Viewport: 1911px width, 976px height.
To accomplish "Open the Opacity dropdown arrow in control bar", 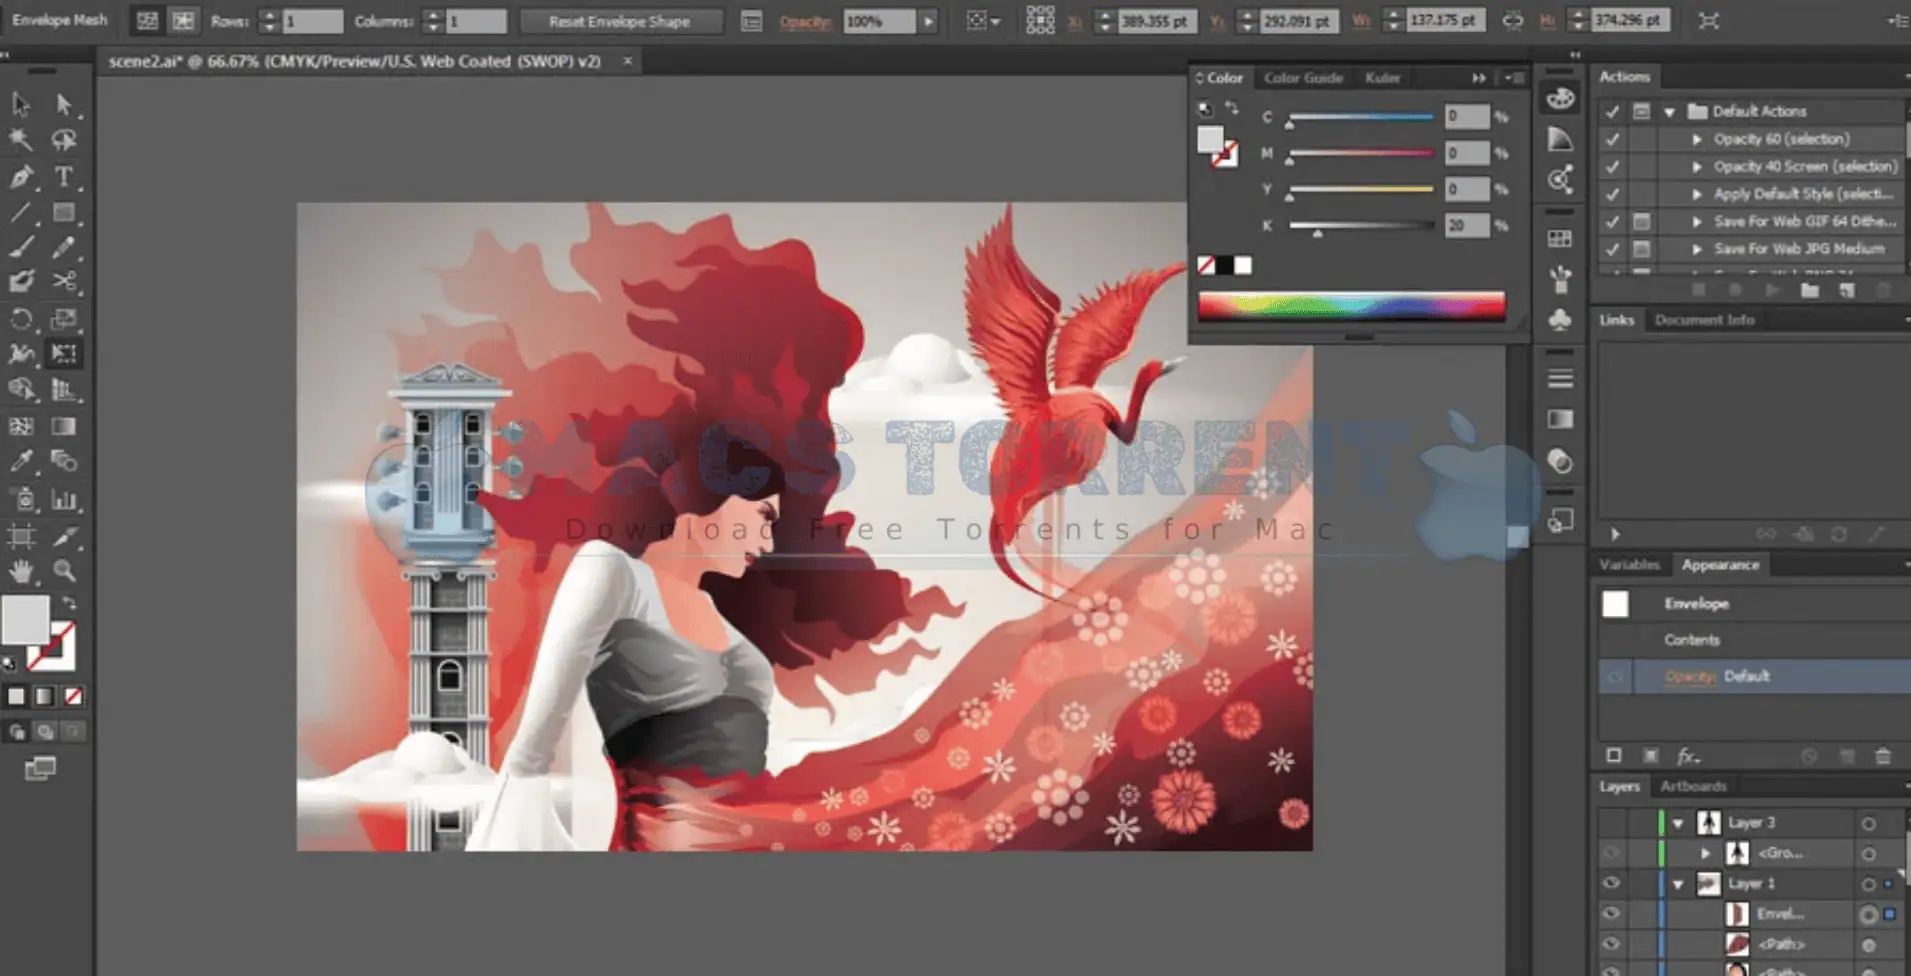I will [x=929, y=21].
